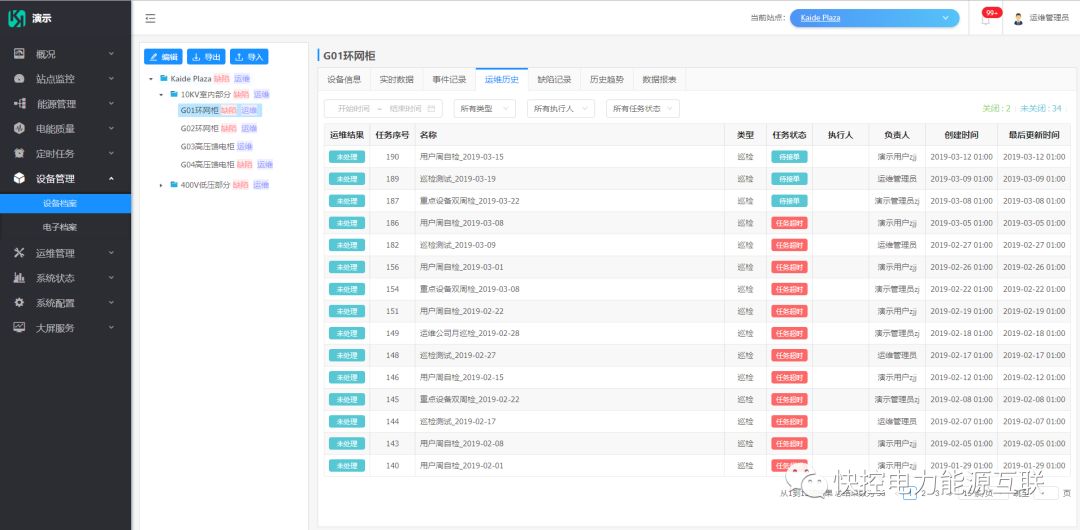Click the 导出 export button
Viewport: 1080px width, 530px height.
[206, 57]
